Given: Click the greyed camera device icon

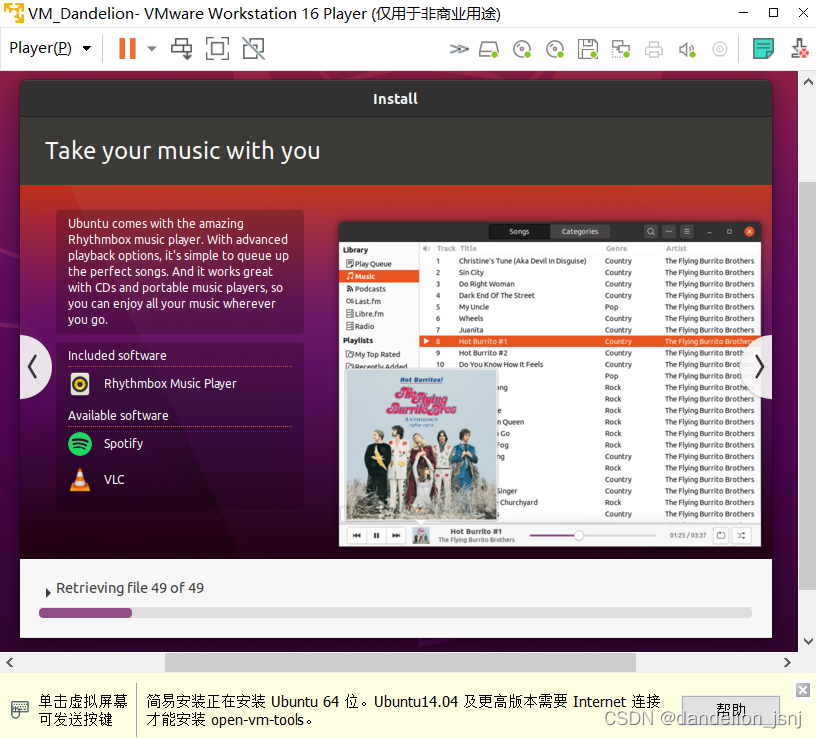Looking at the screenshot, I should tap(720, 49).
